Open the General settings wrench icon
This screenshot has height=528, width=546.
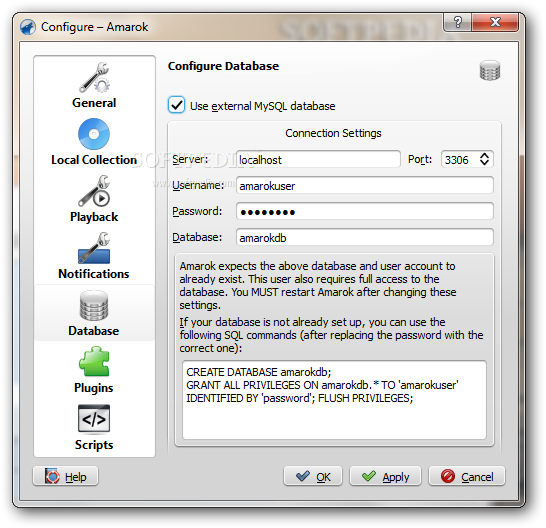point(94,78)
